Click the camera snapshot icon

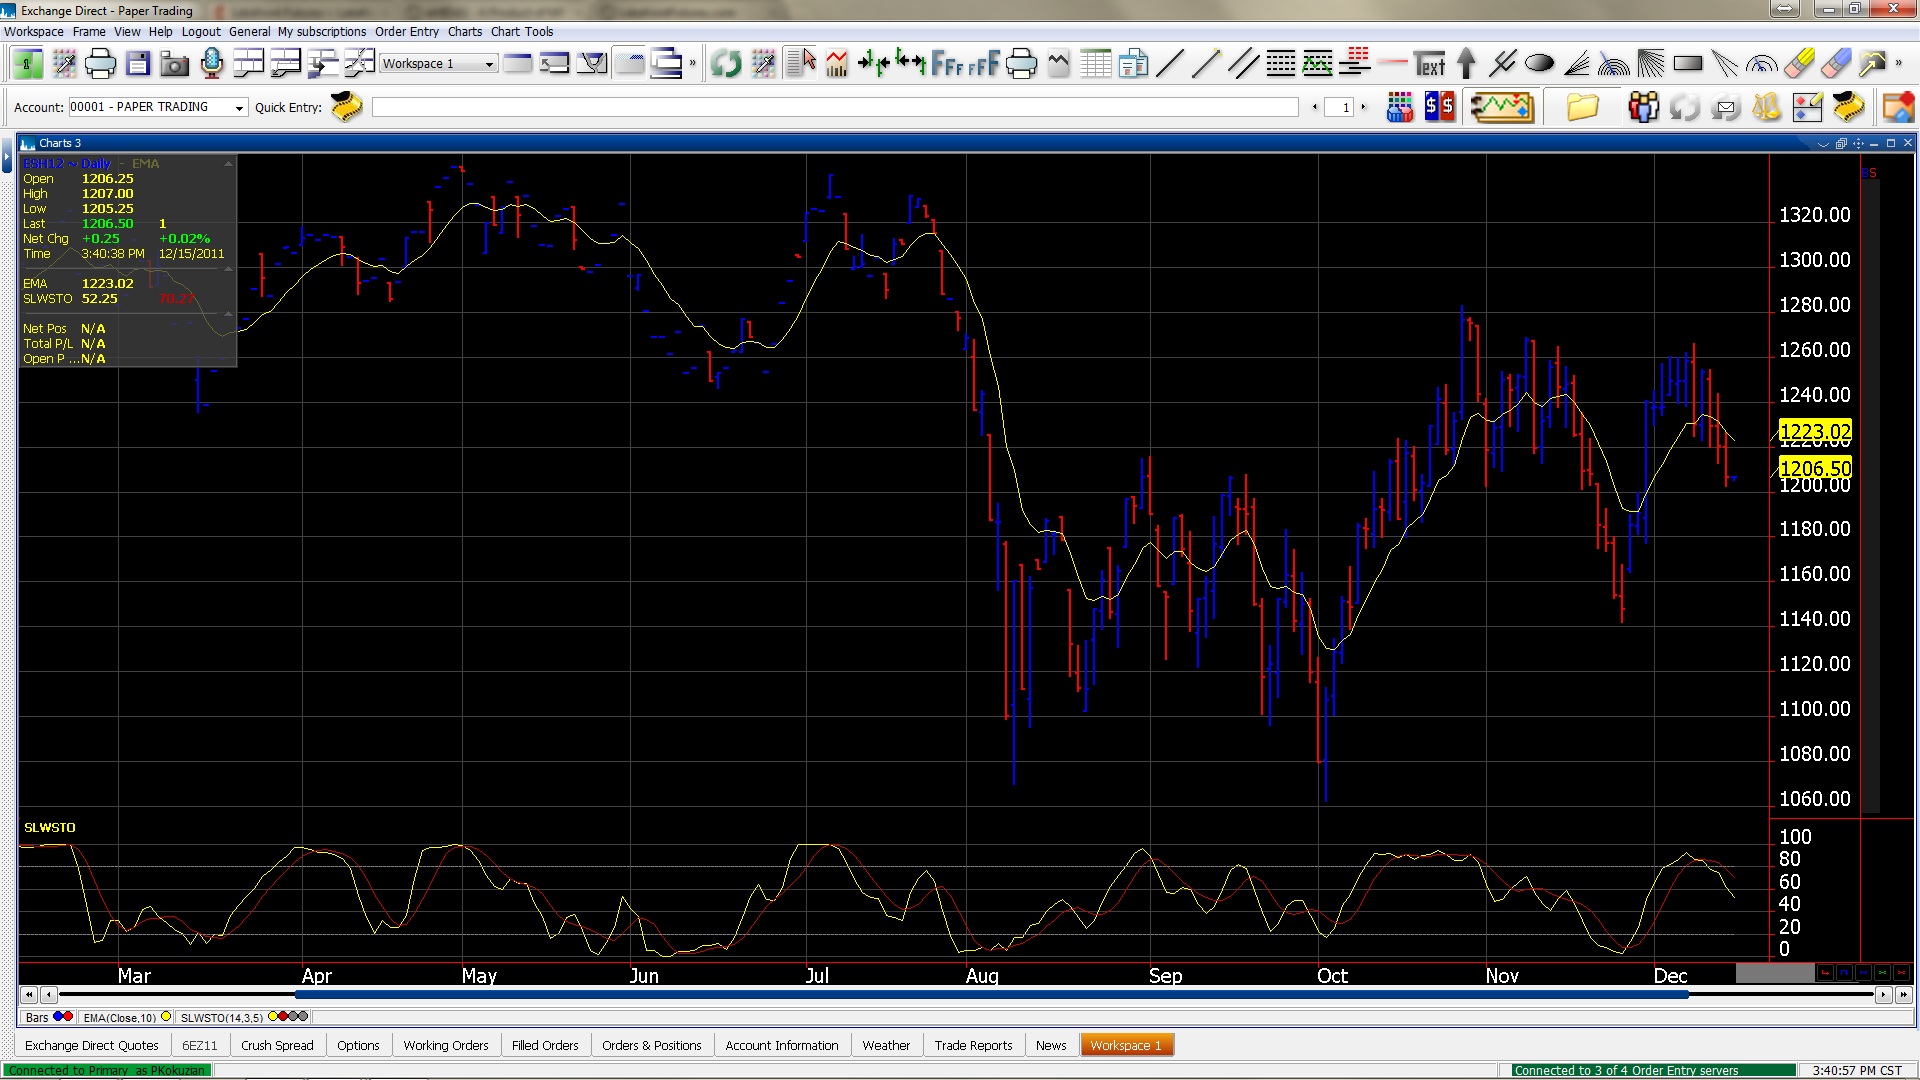click(175, 64)
